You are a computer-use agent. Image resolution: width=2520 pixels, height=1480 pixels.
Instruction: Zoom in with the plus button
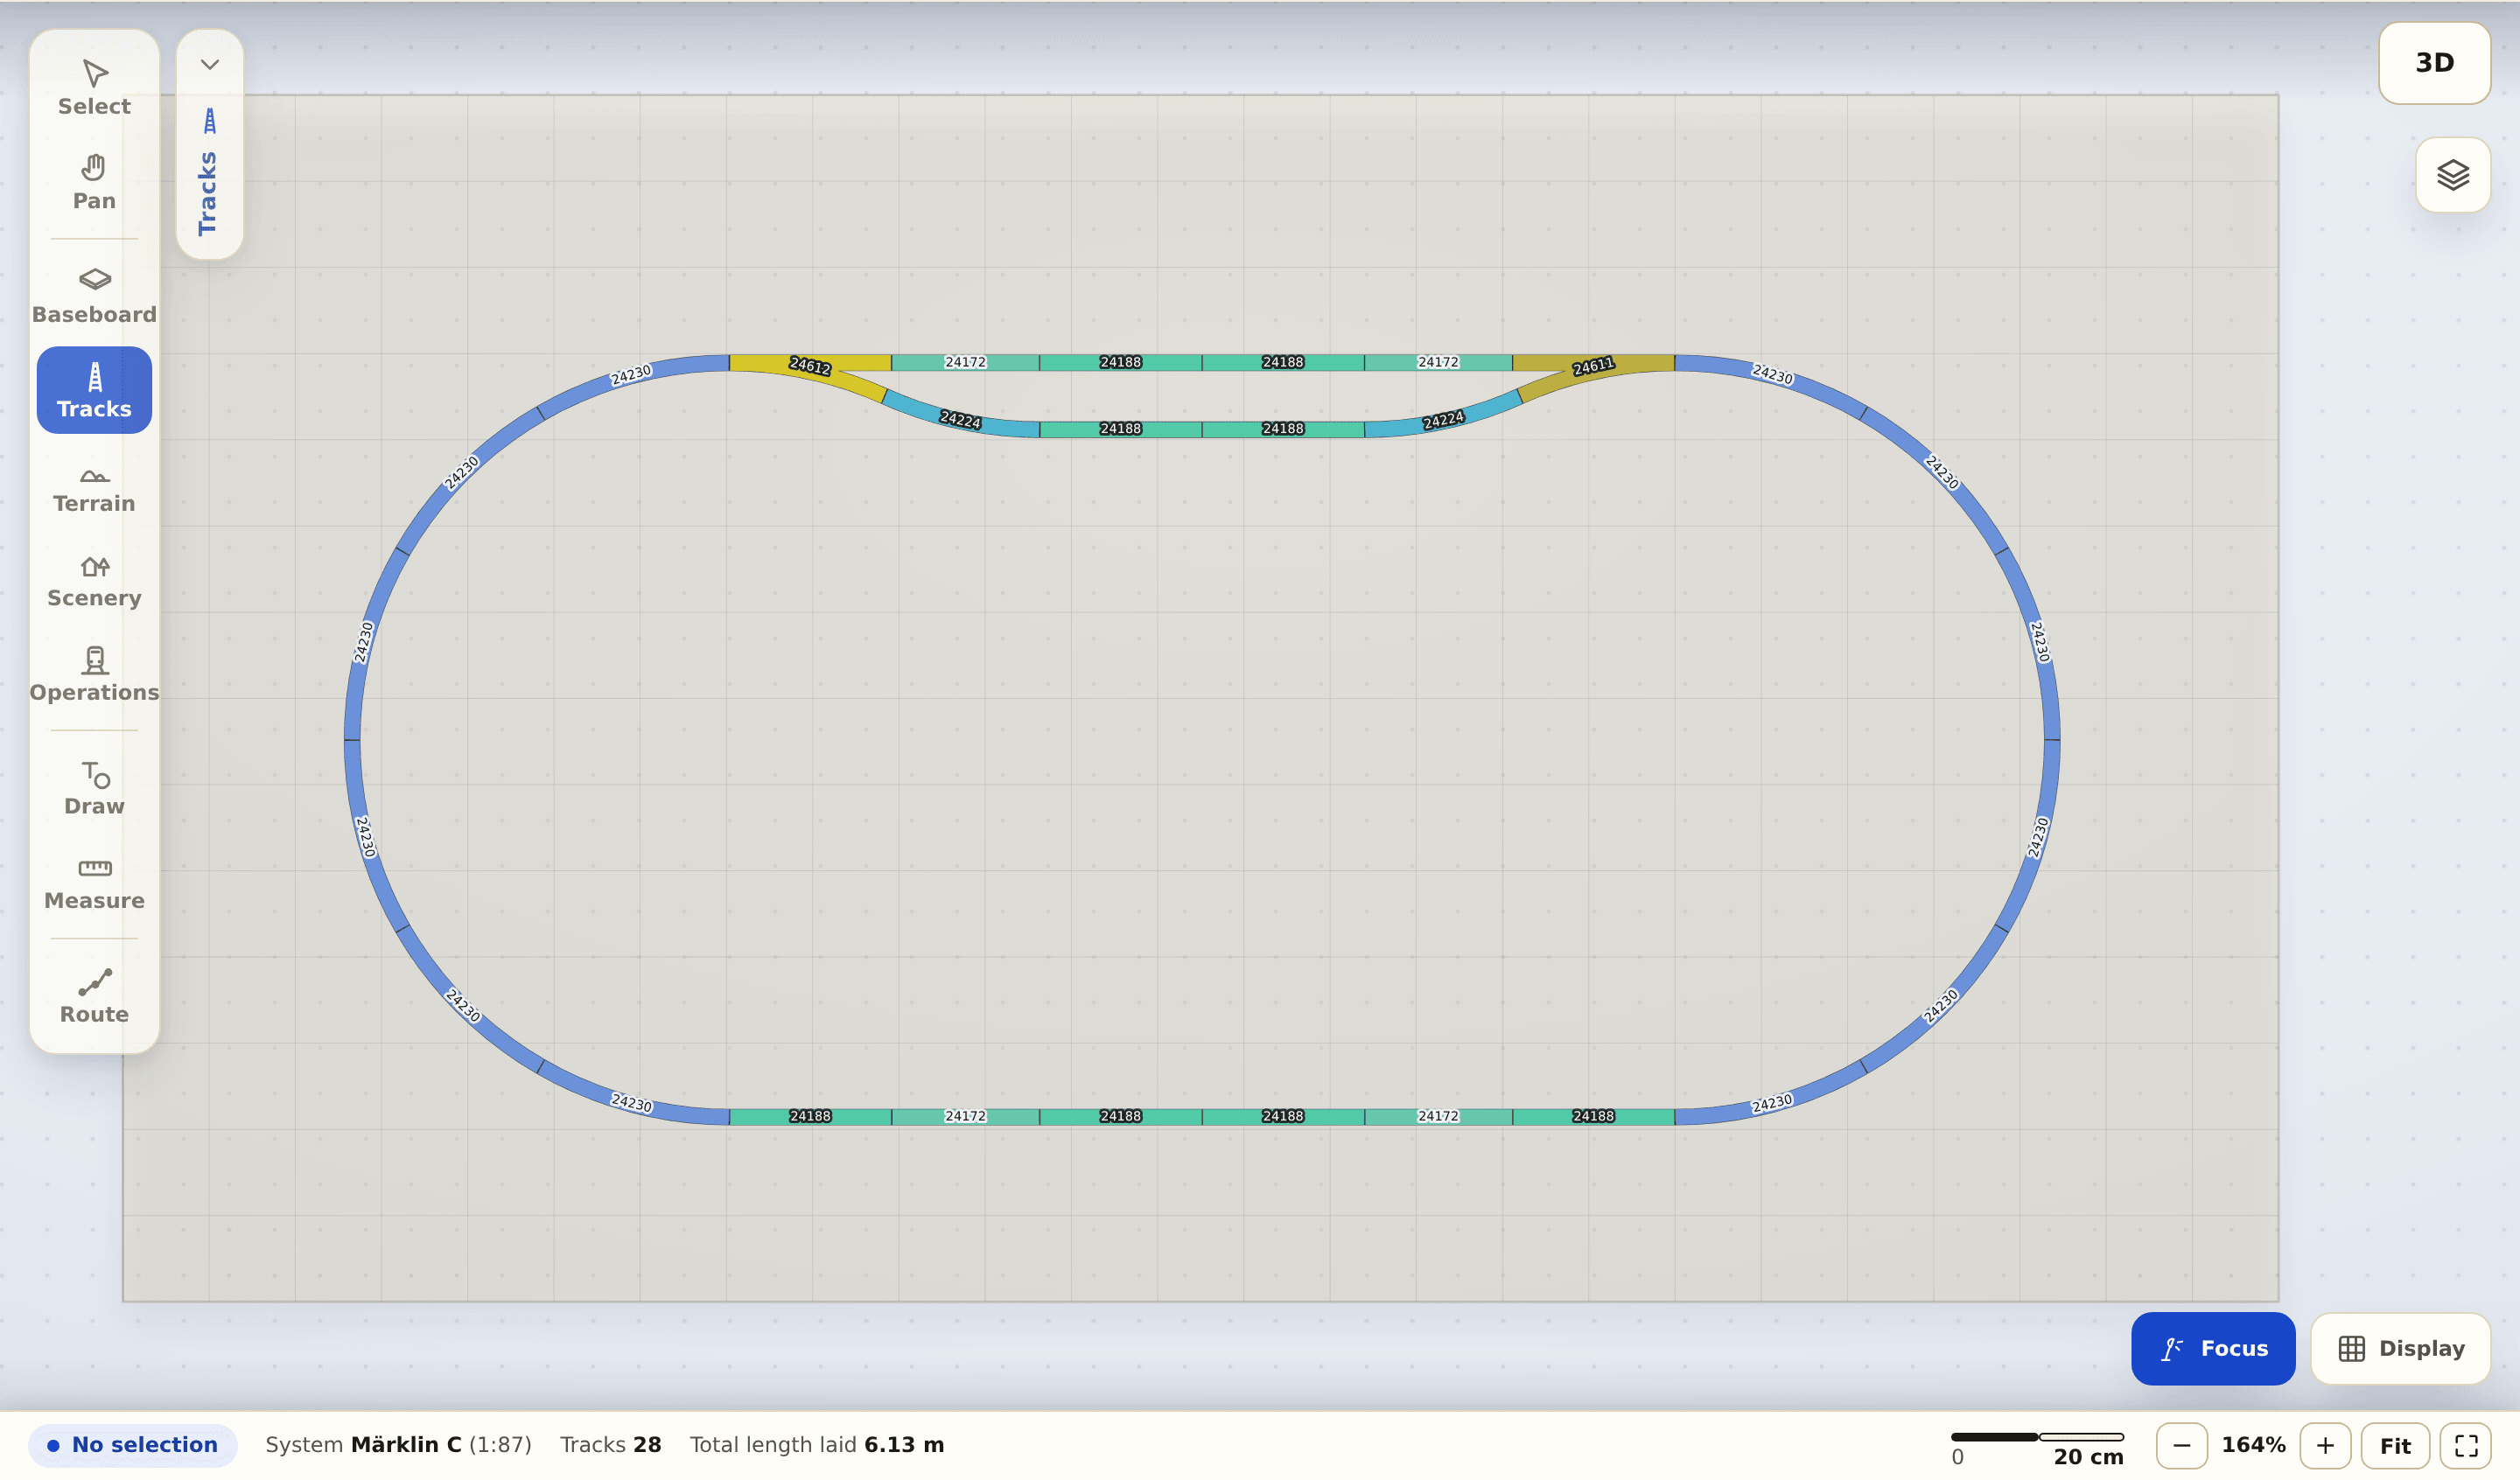(2325, 1445)
